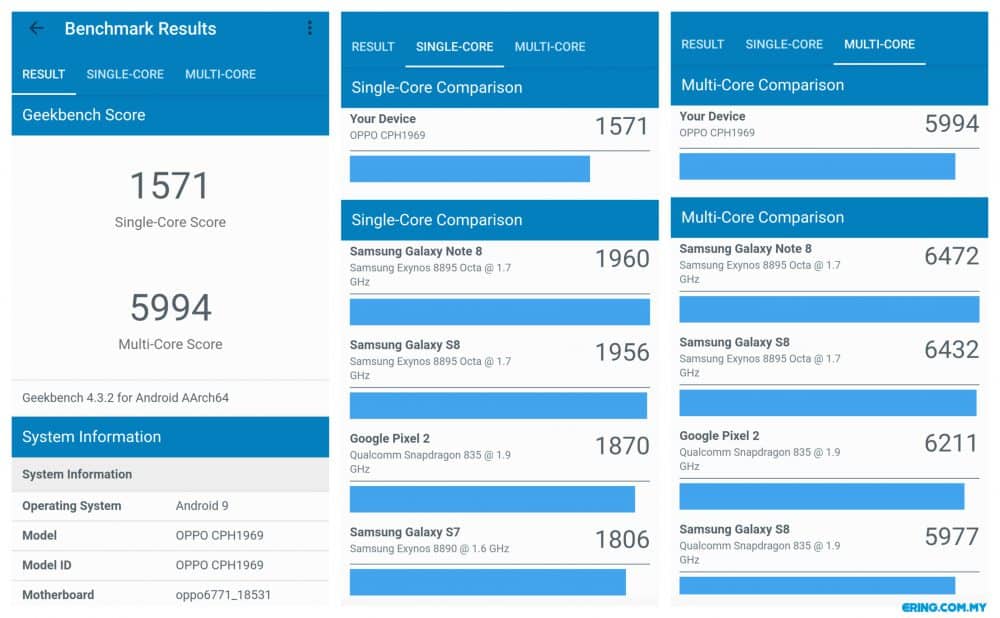The image size is (1000, 618).
Task: Switch to MULTI-CORE tab in the left panel
Action: [x=221, y=75]
